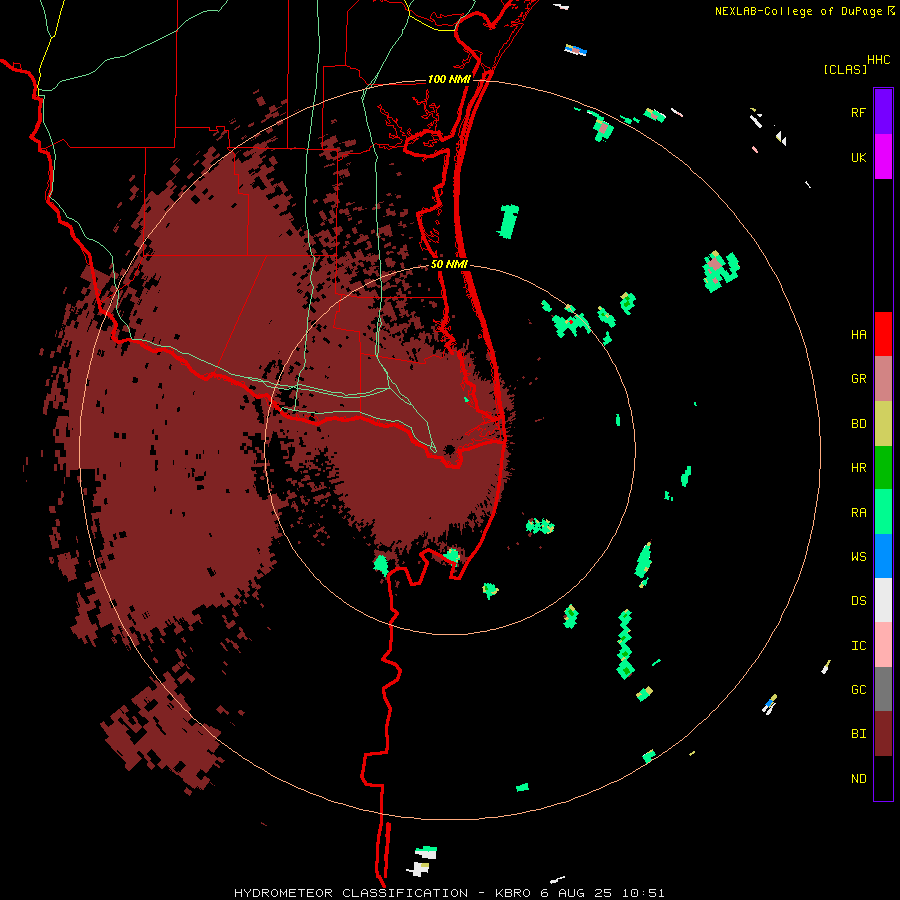Click the white DS dry snow swatch
The image size is (900, 900).
(x=883, y=600)
